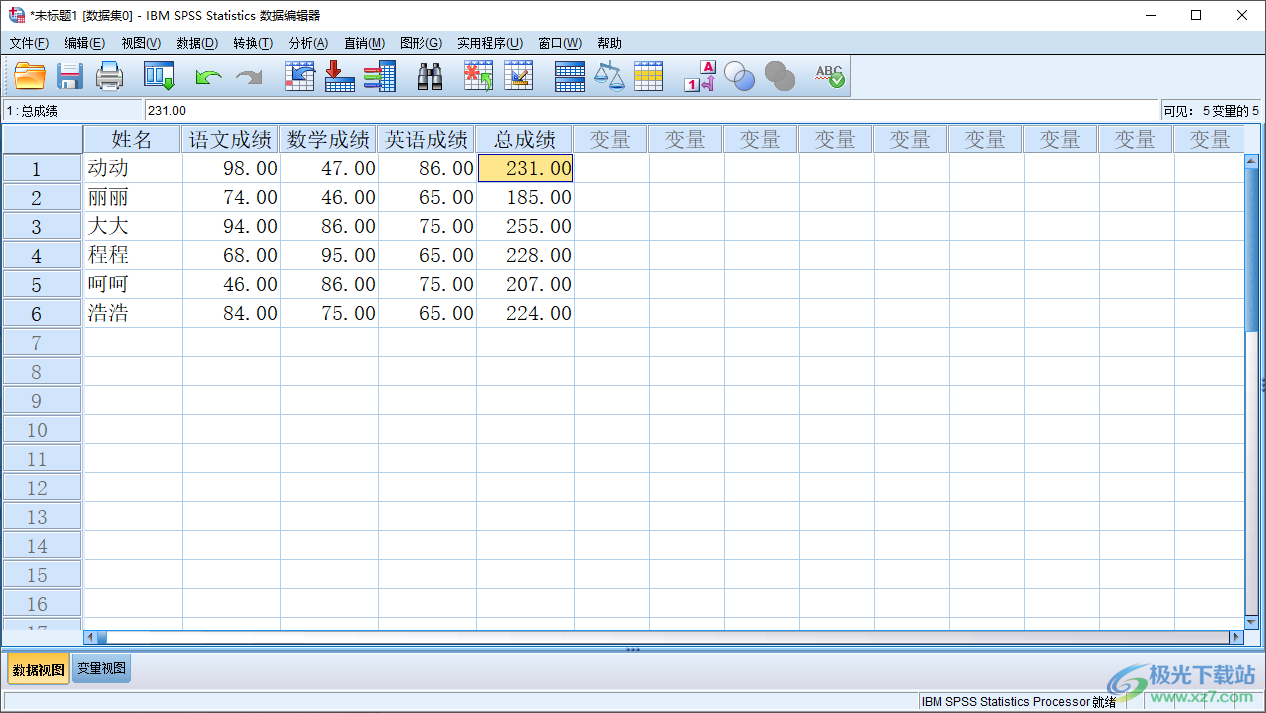Open the 窗口(W) menu
1266x713 pixels.
pyautogui.click(x=560, y=43)
